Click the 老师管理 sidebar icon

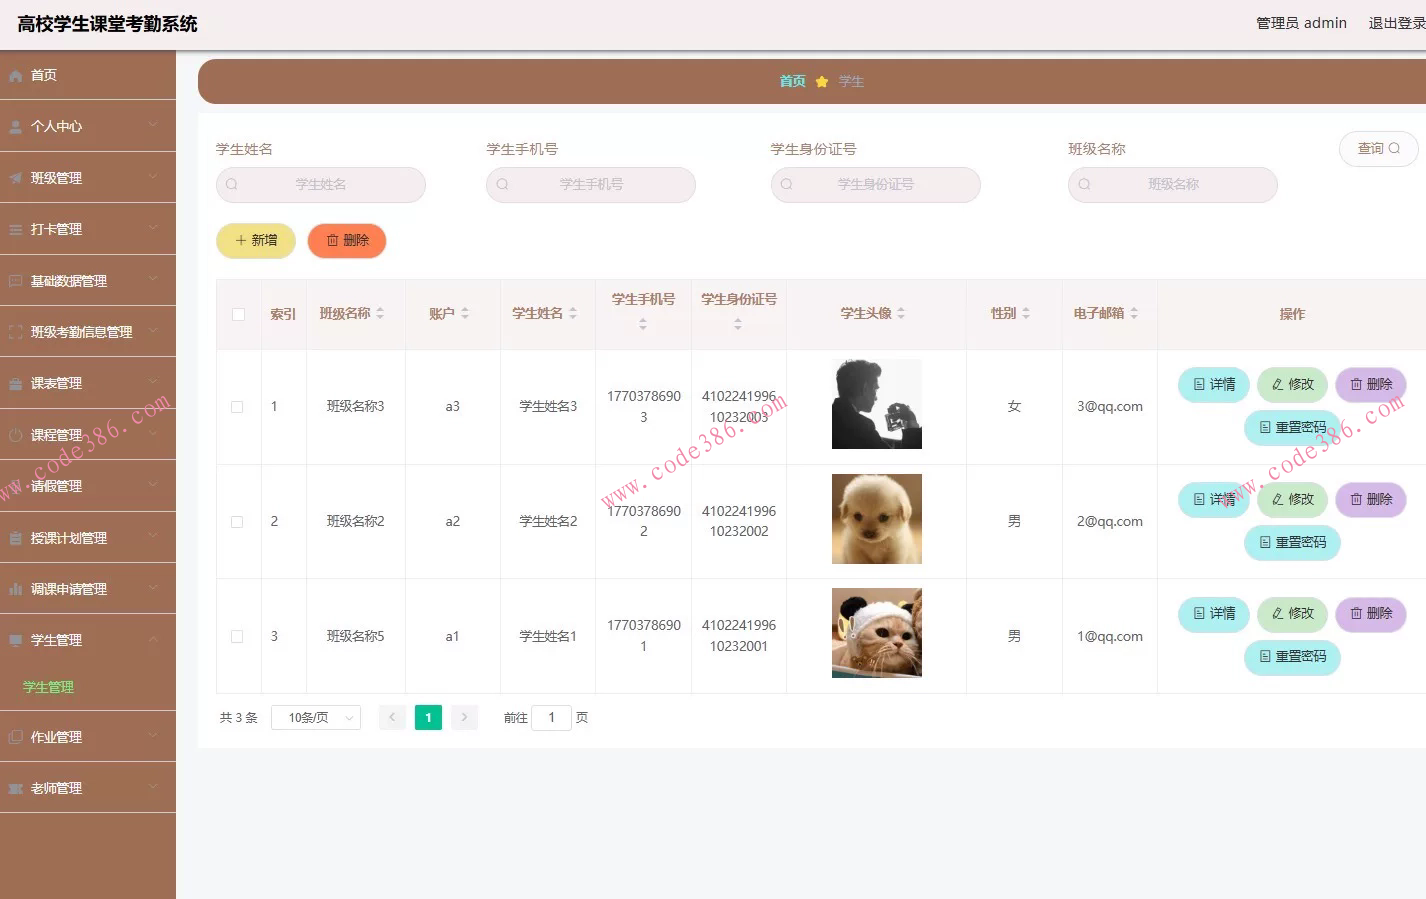[14, 787]
